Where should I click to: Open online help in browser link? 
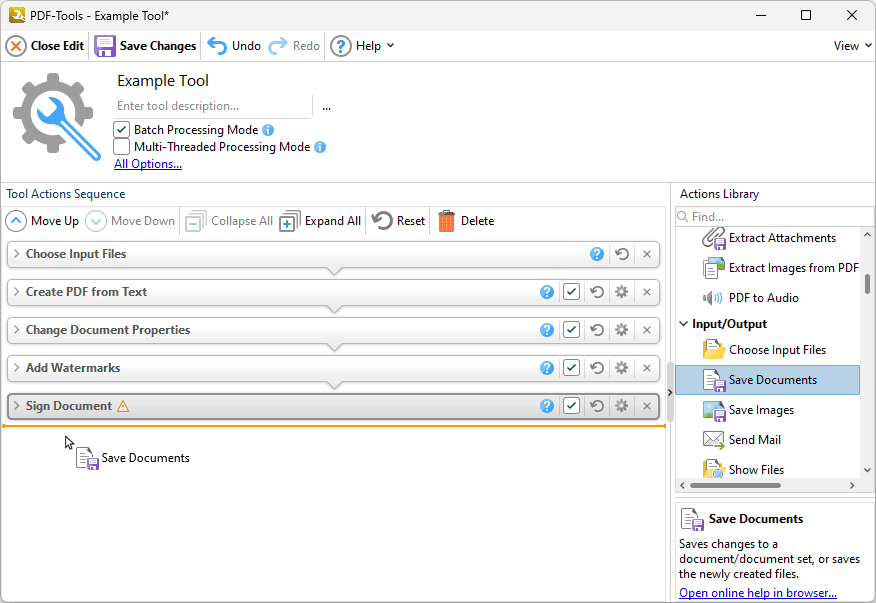758,593
